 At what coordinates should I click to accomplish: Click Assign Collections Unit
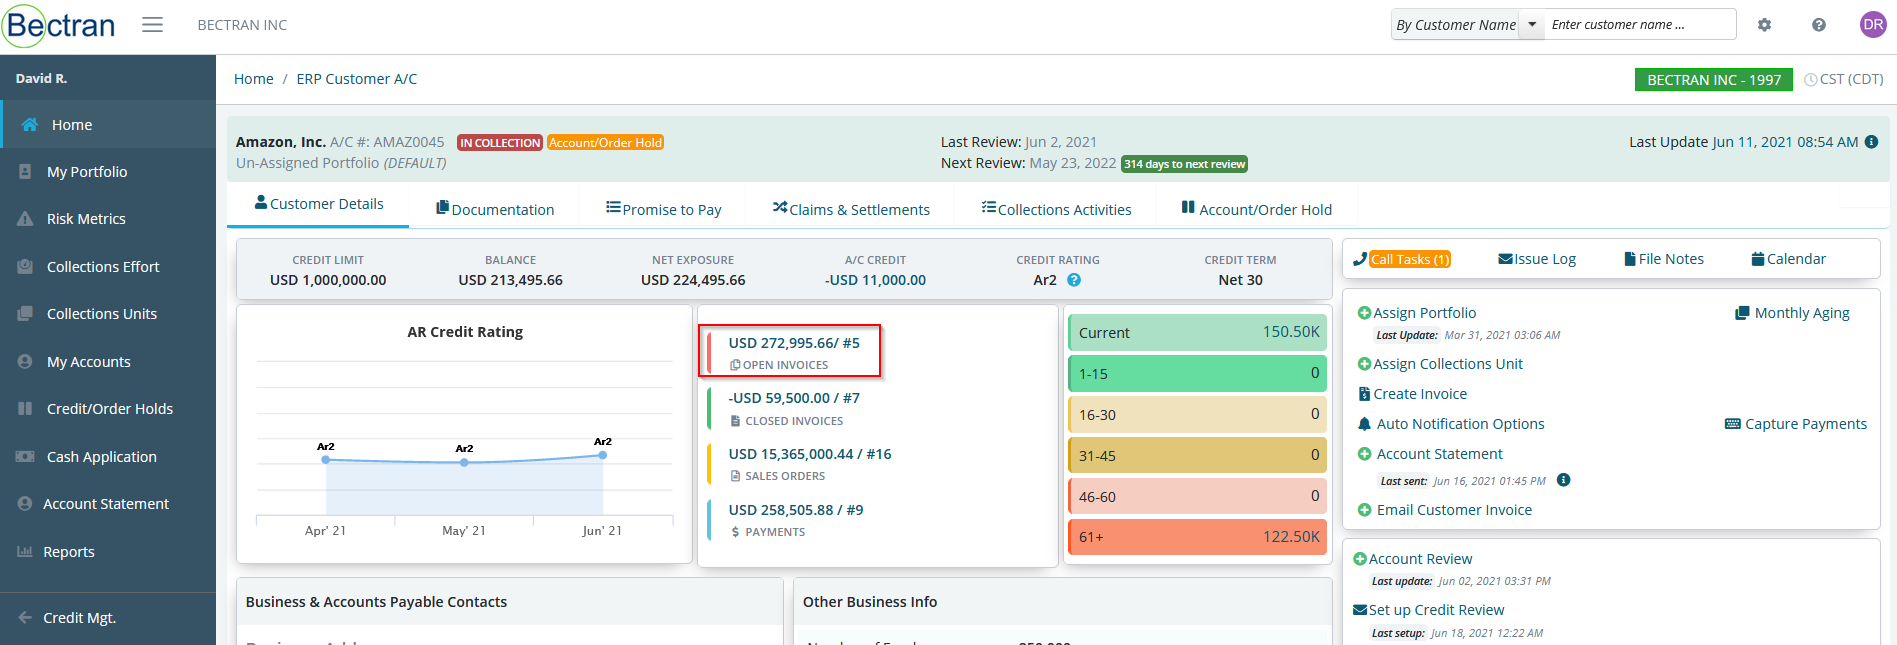(x=1440, y=364)
